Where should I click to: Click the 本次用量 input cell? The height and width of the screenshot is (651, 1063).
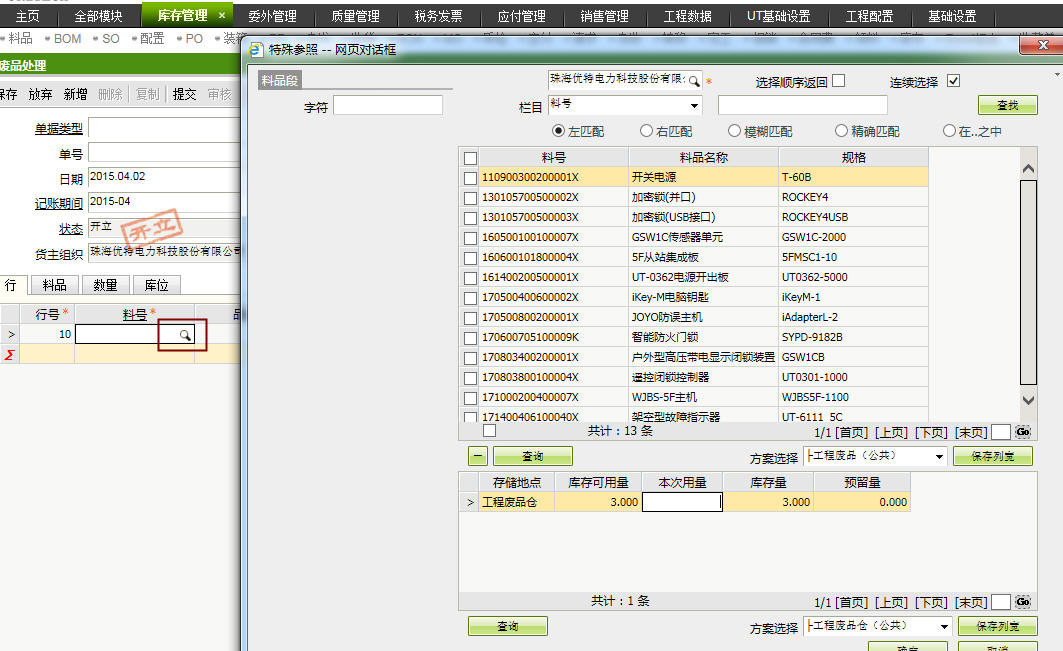click(682, 503)
